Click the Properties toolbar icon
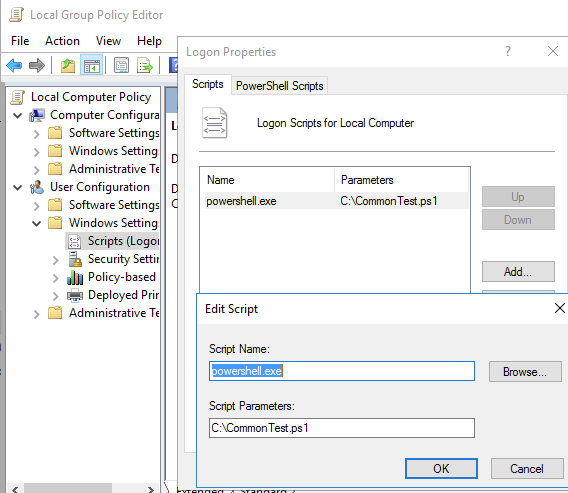The width and height of the screenshot is (568, 493). tap(121, 66)
